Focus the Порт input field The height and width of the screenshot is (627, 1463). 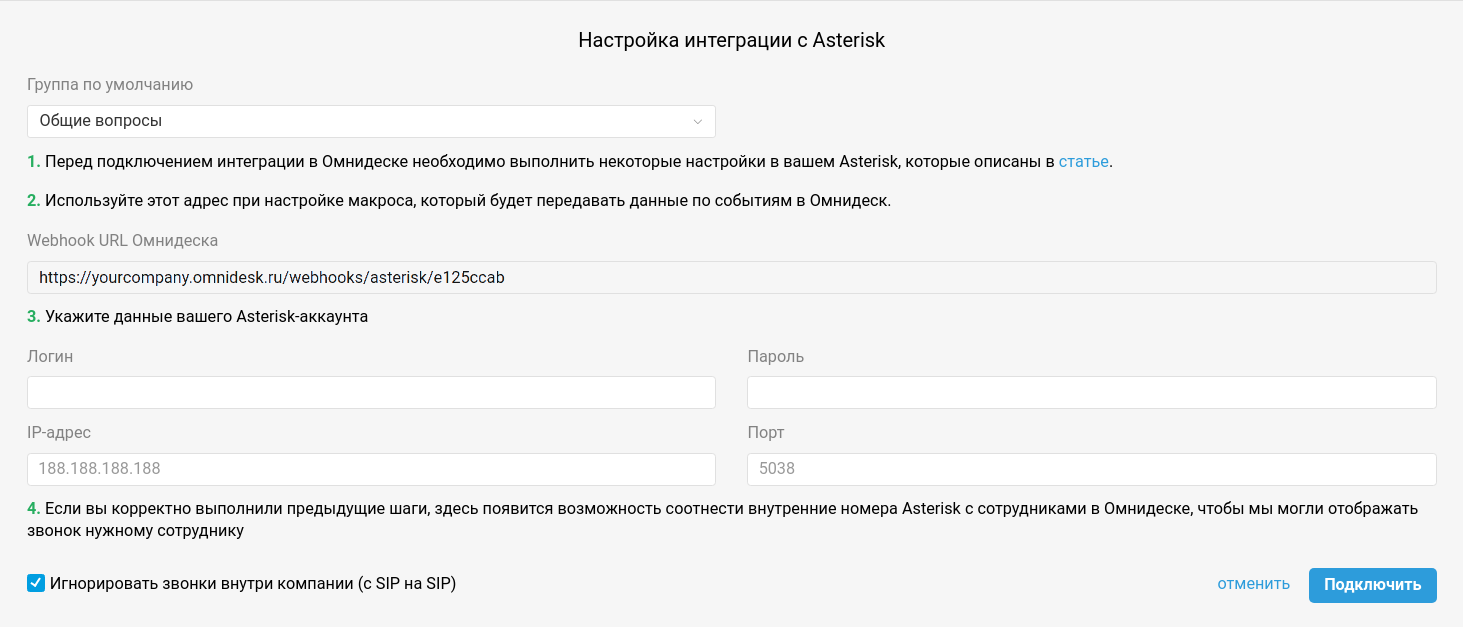[x=1092, y=469]
